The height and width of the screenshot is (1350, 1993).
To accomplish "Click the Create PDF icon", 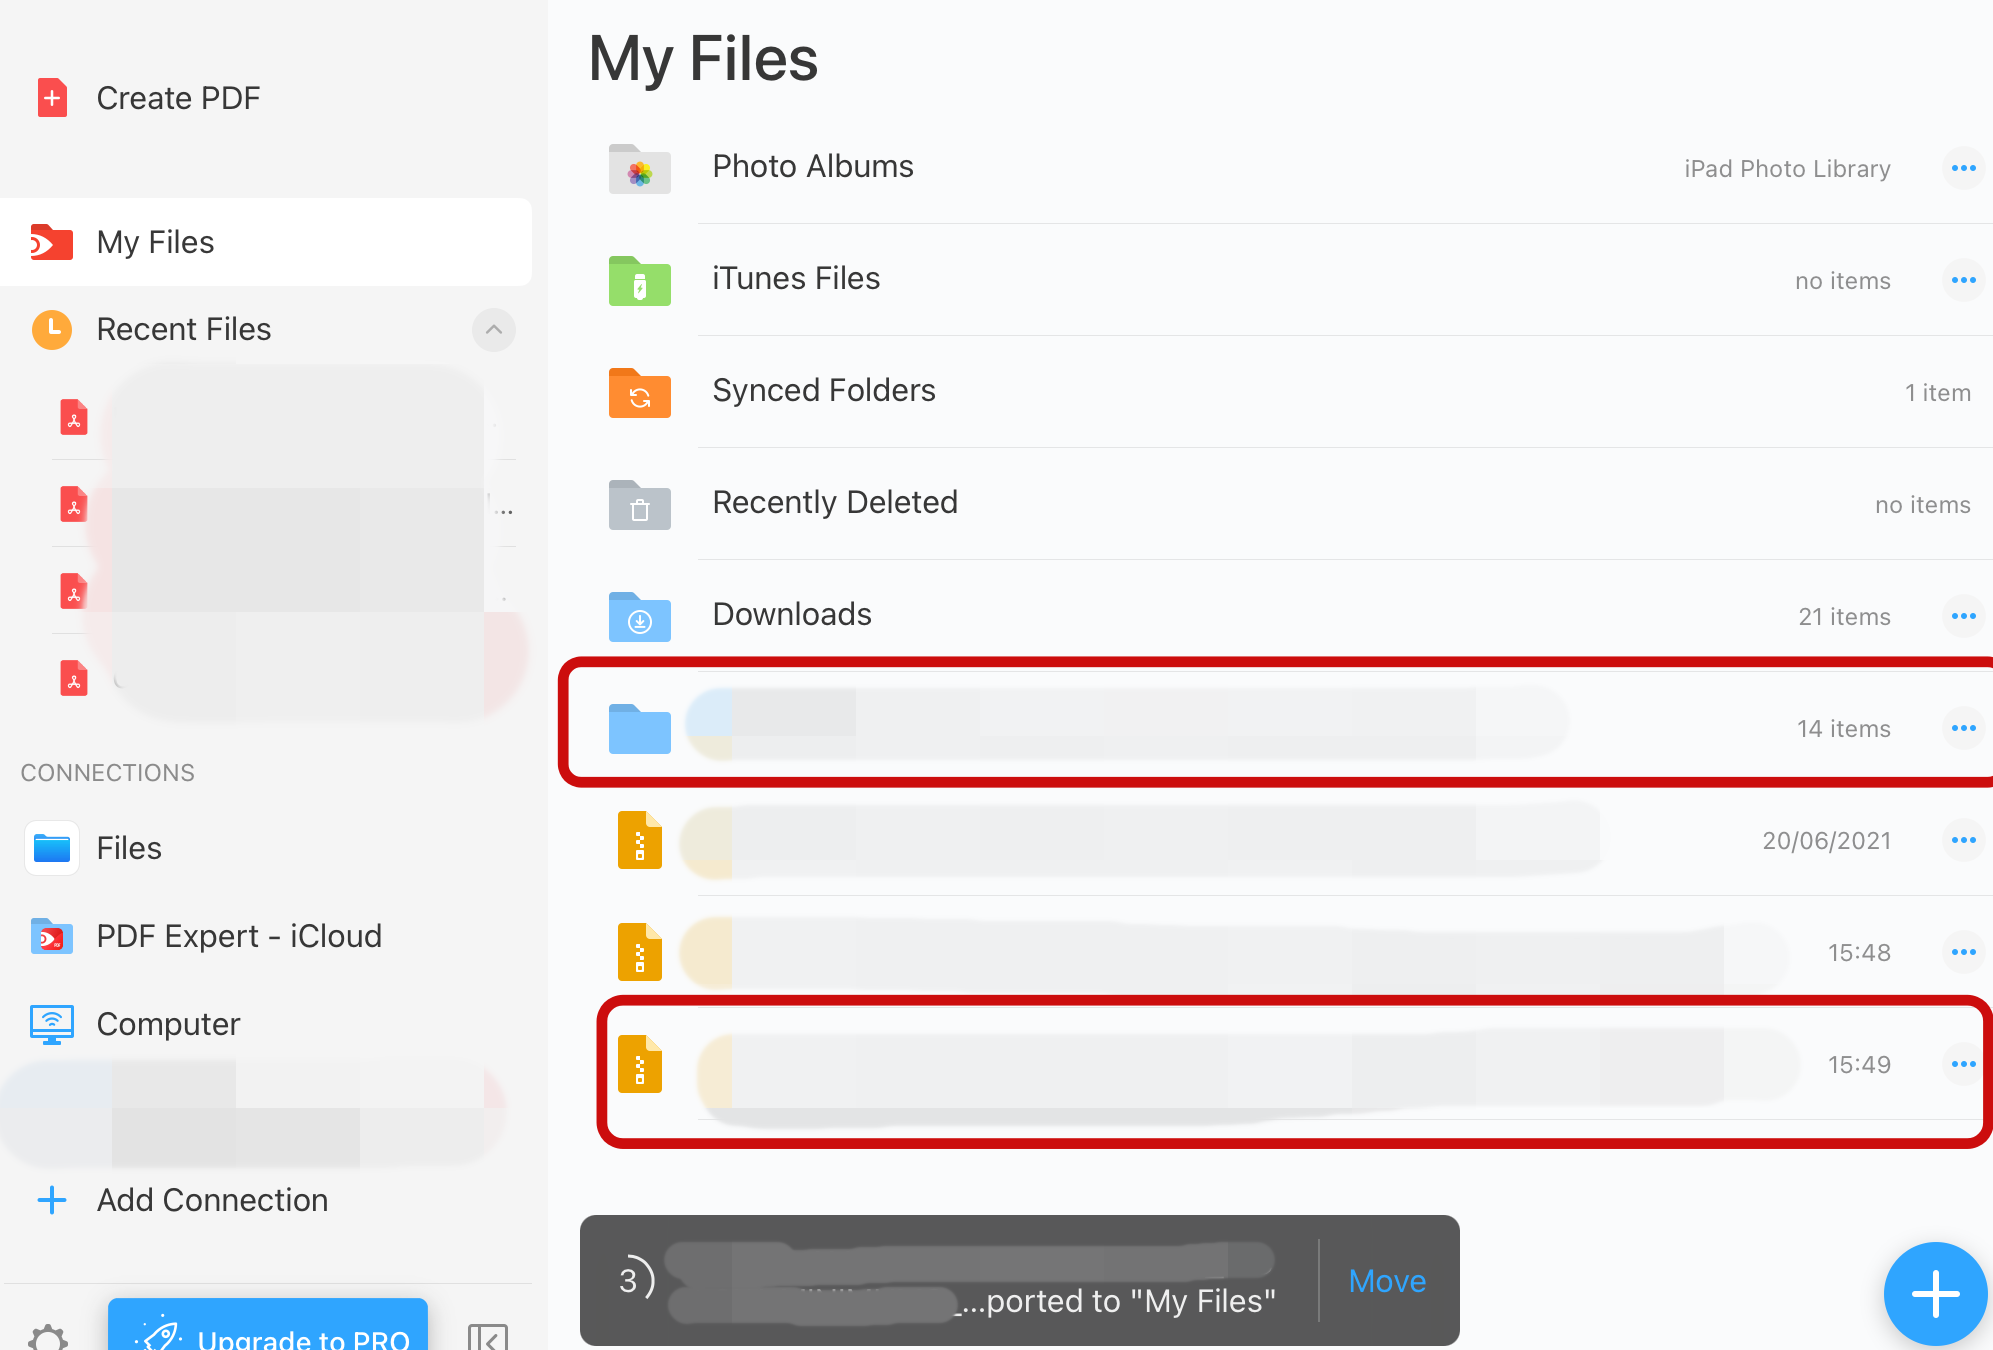I will tap(52, 98).
